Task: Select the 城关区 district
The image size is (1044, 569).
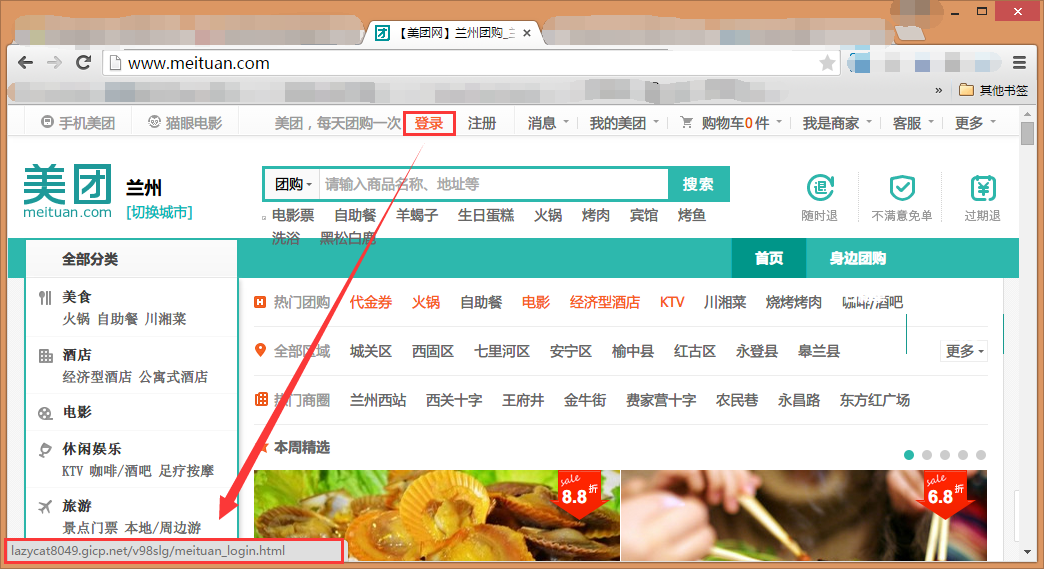Action: click(x=371, y=351)
